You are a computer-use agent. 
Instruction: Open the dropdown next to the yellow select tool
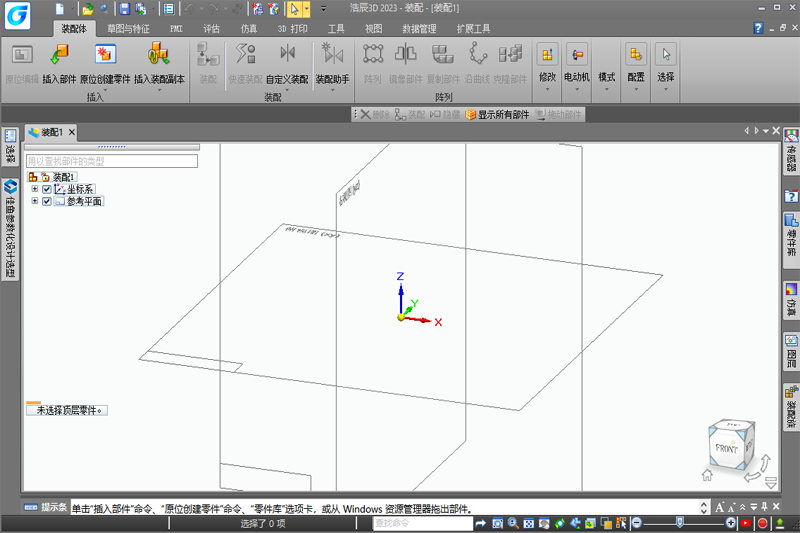tap(306, 9)
